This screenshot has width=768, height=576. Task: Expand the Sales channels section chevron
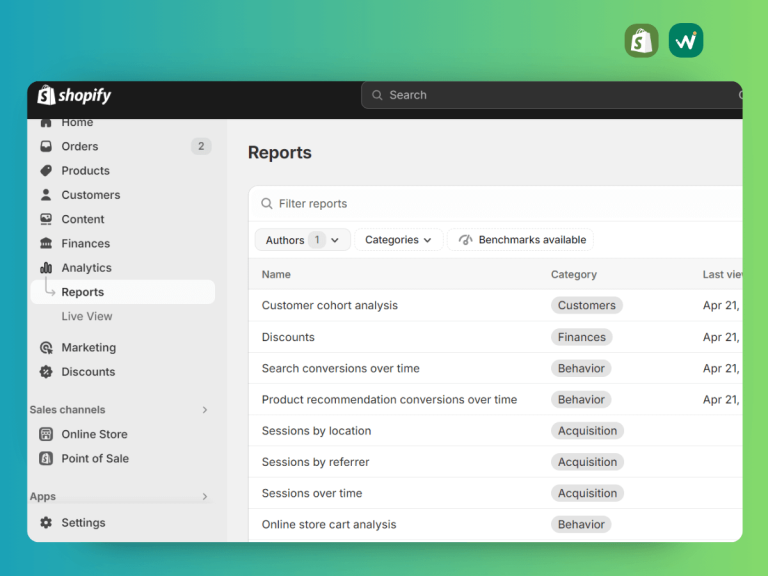point(205,410)
